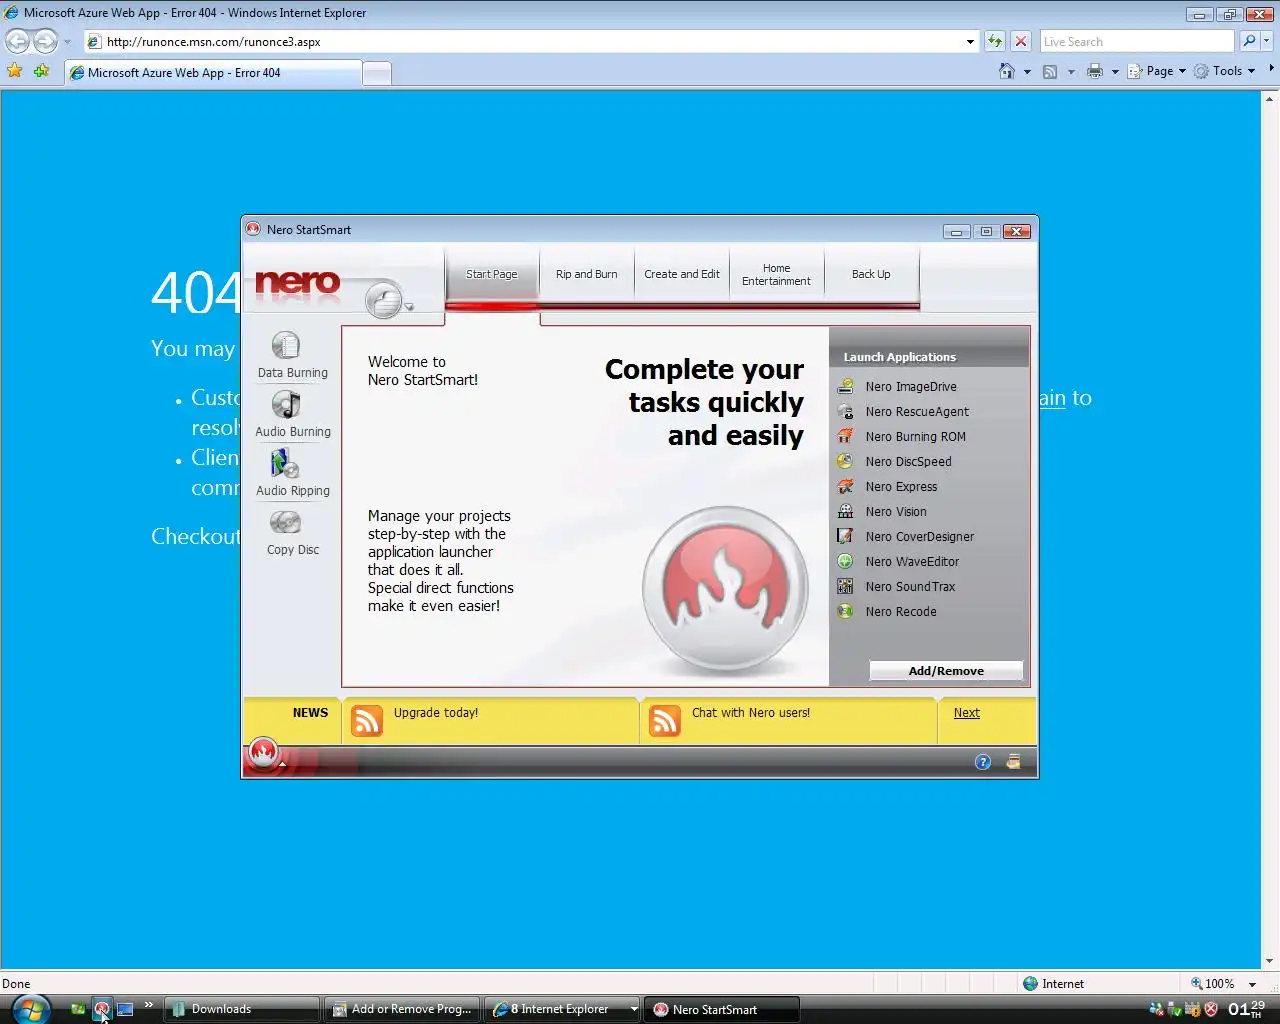Click the Live Search magnifier button
1280x1024 pixels.
click(x=1249, y=41)
